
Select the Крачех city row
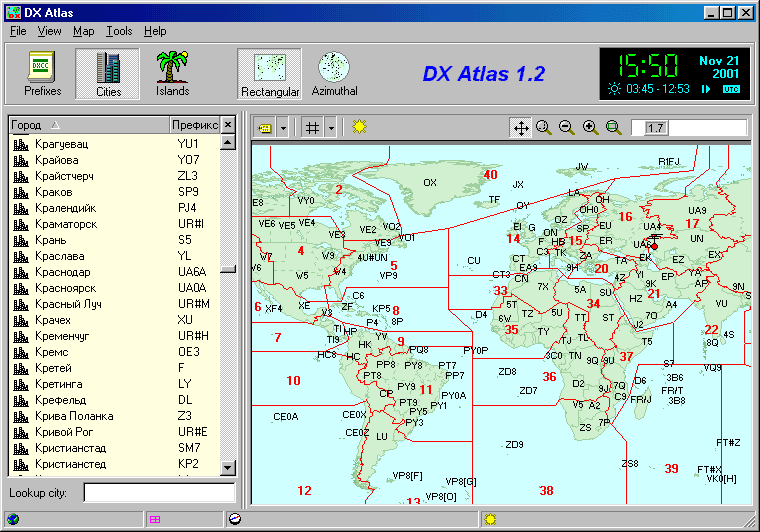[114, 320]
